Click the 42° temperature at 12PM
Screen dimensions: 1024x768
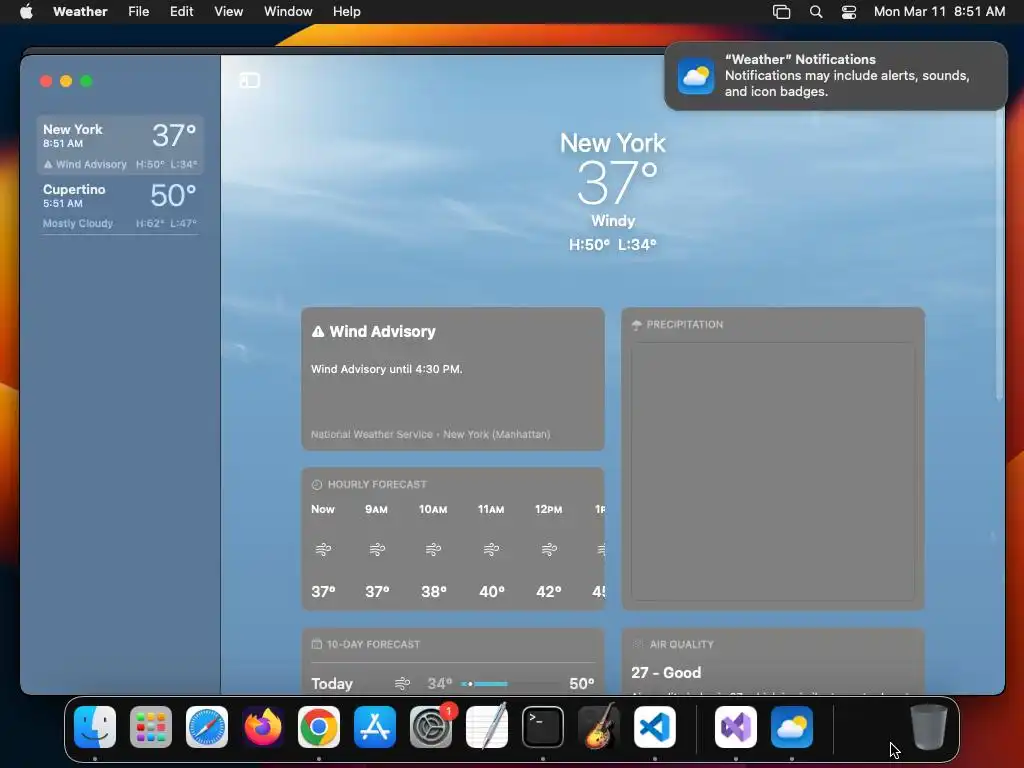tap(549, 592)
